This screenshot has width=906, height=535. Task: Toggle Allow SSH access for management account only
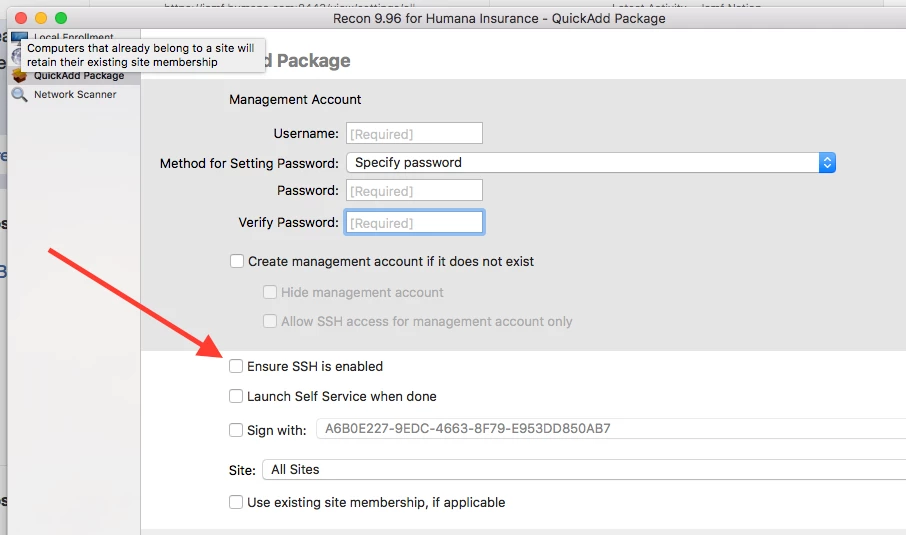[270, 321]
